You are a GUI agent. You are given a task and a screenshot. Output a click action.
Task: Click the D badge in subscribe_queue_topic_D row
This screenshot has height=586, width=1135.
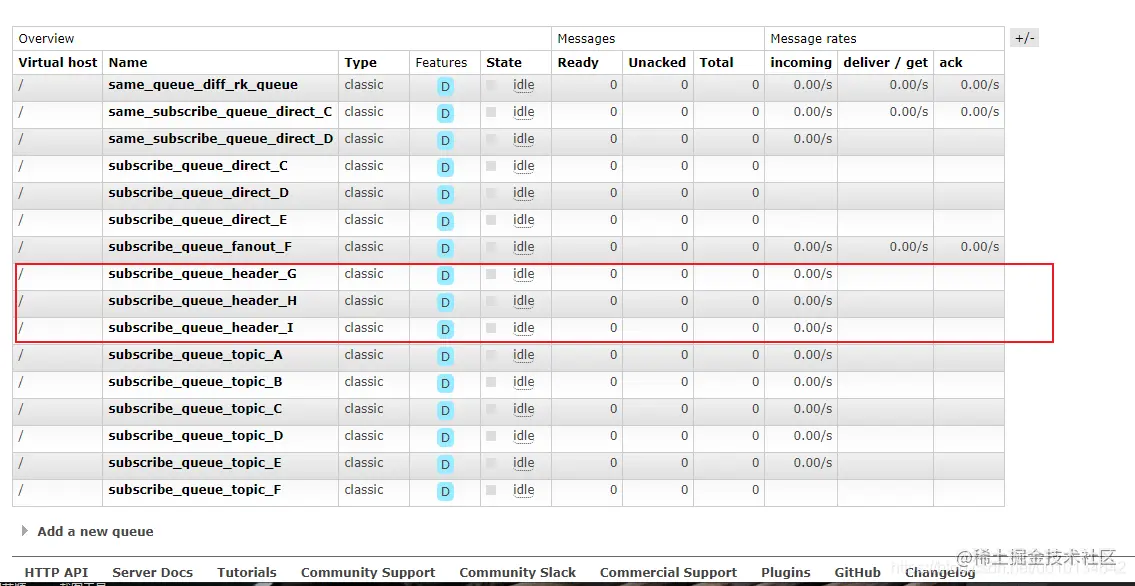(445, 438)
